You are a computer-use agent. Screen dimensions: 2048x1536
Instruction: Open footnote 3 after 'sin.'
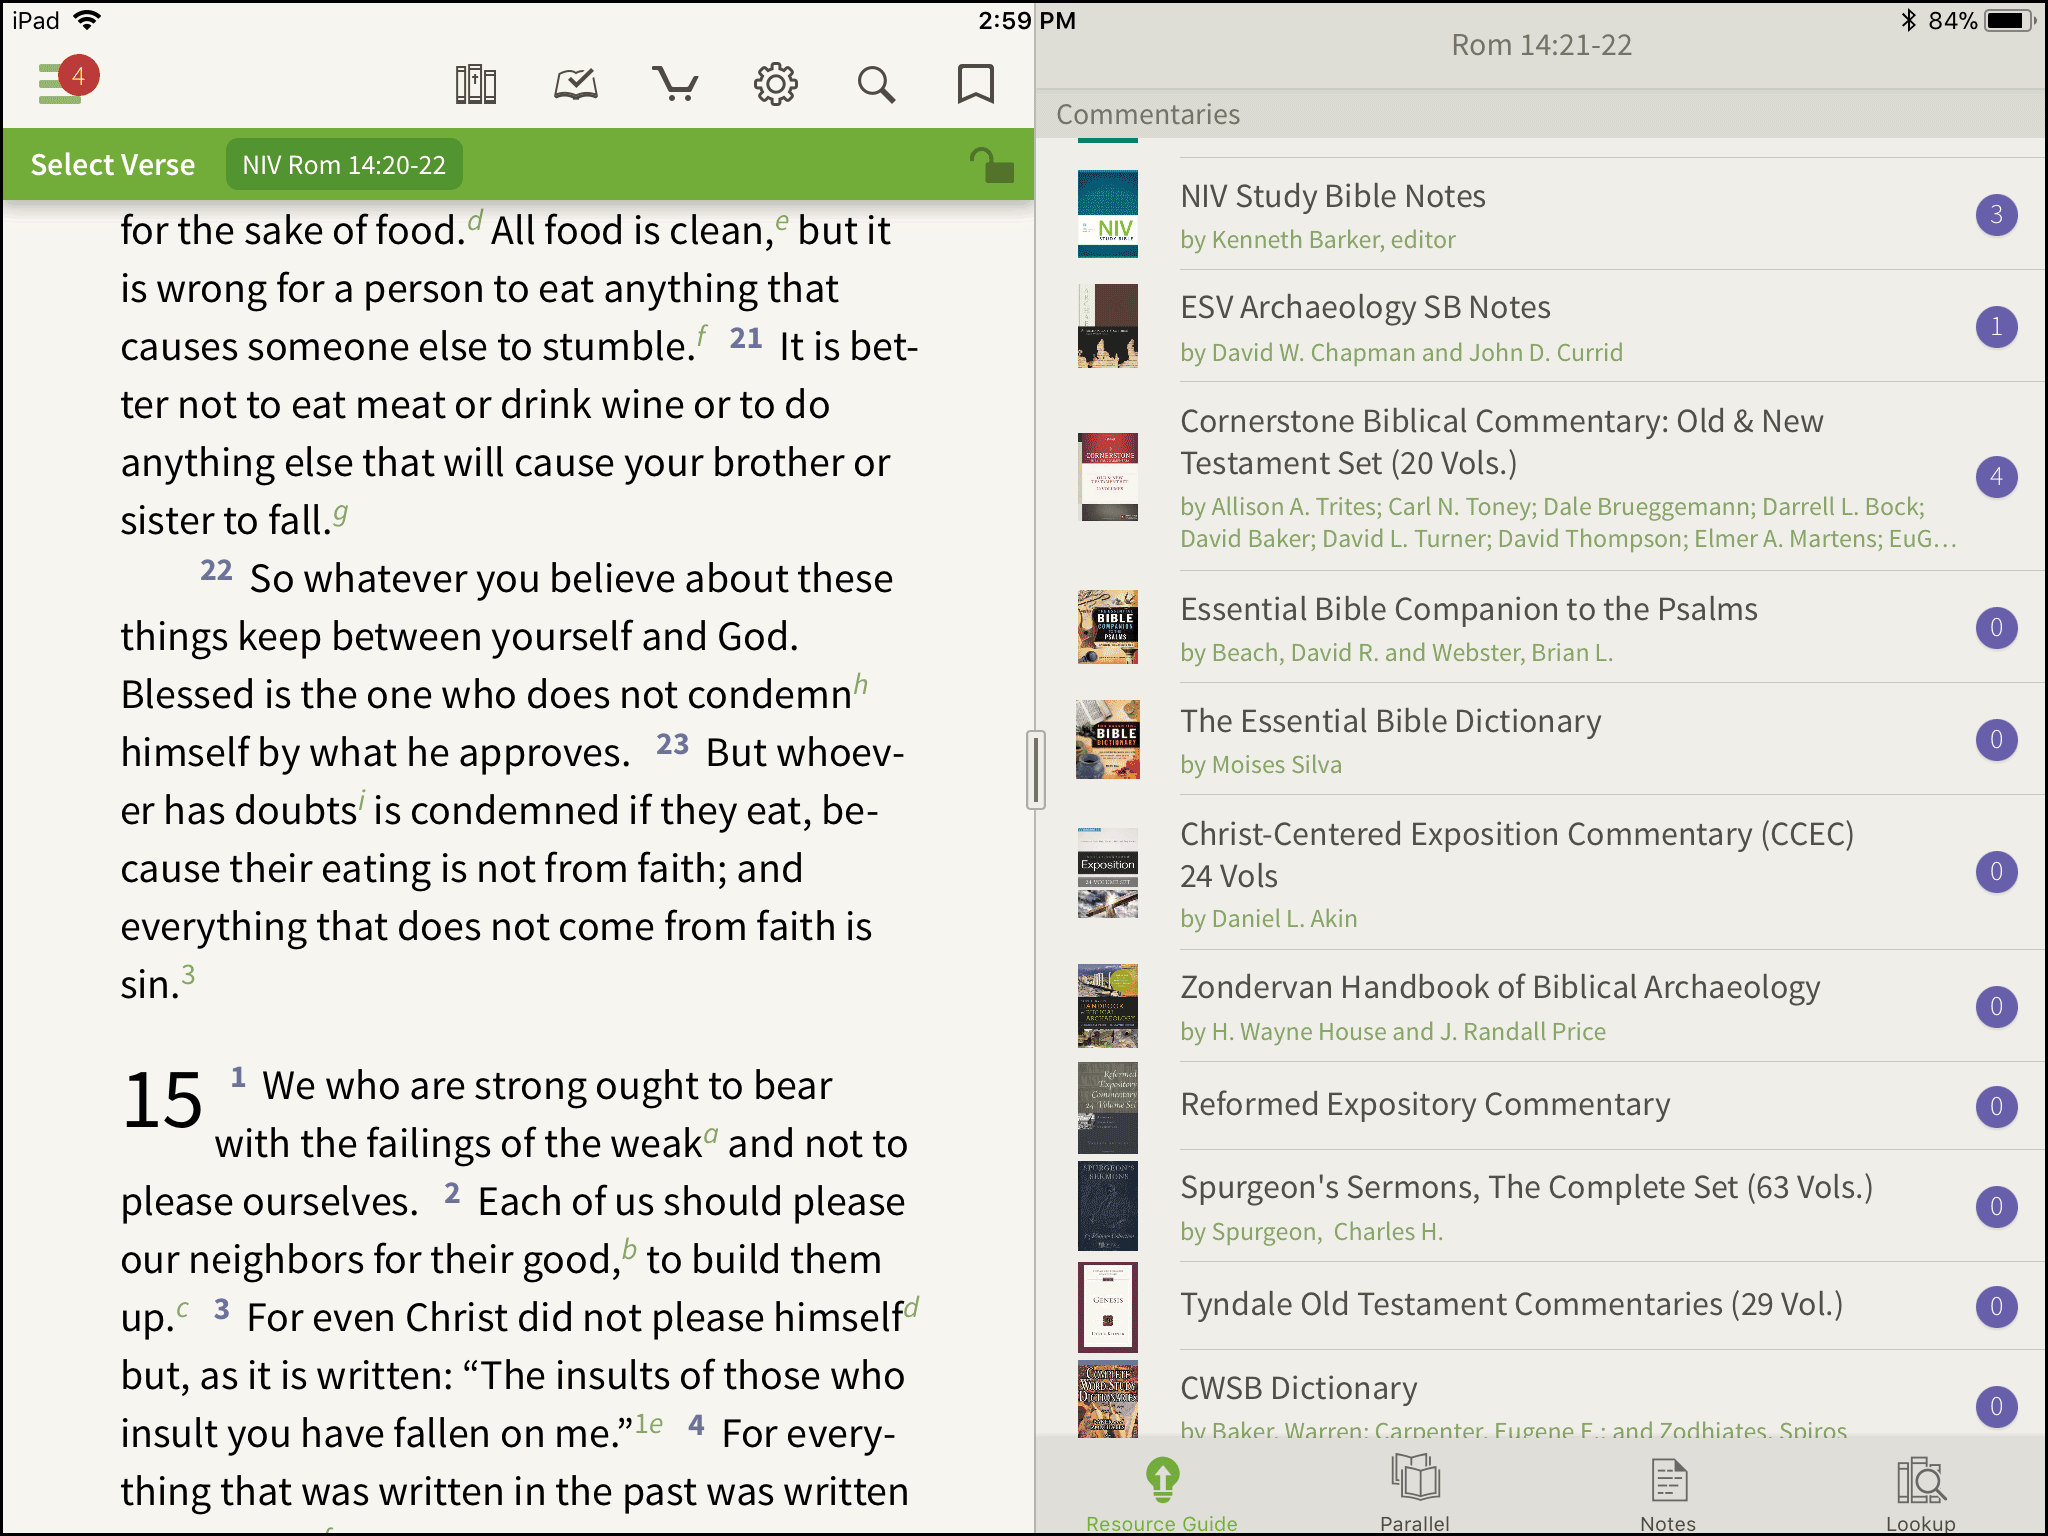pyautogui.click(x=188, y=975)
